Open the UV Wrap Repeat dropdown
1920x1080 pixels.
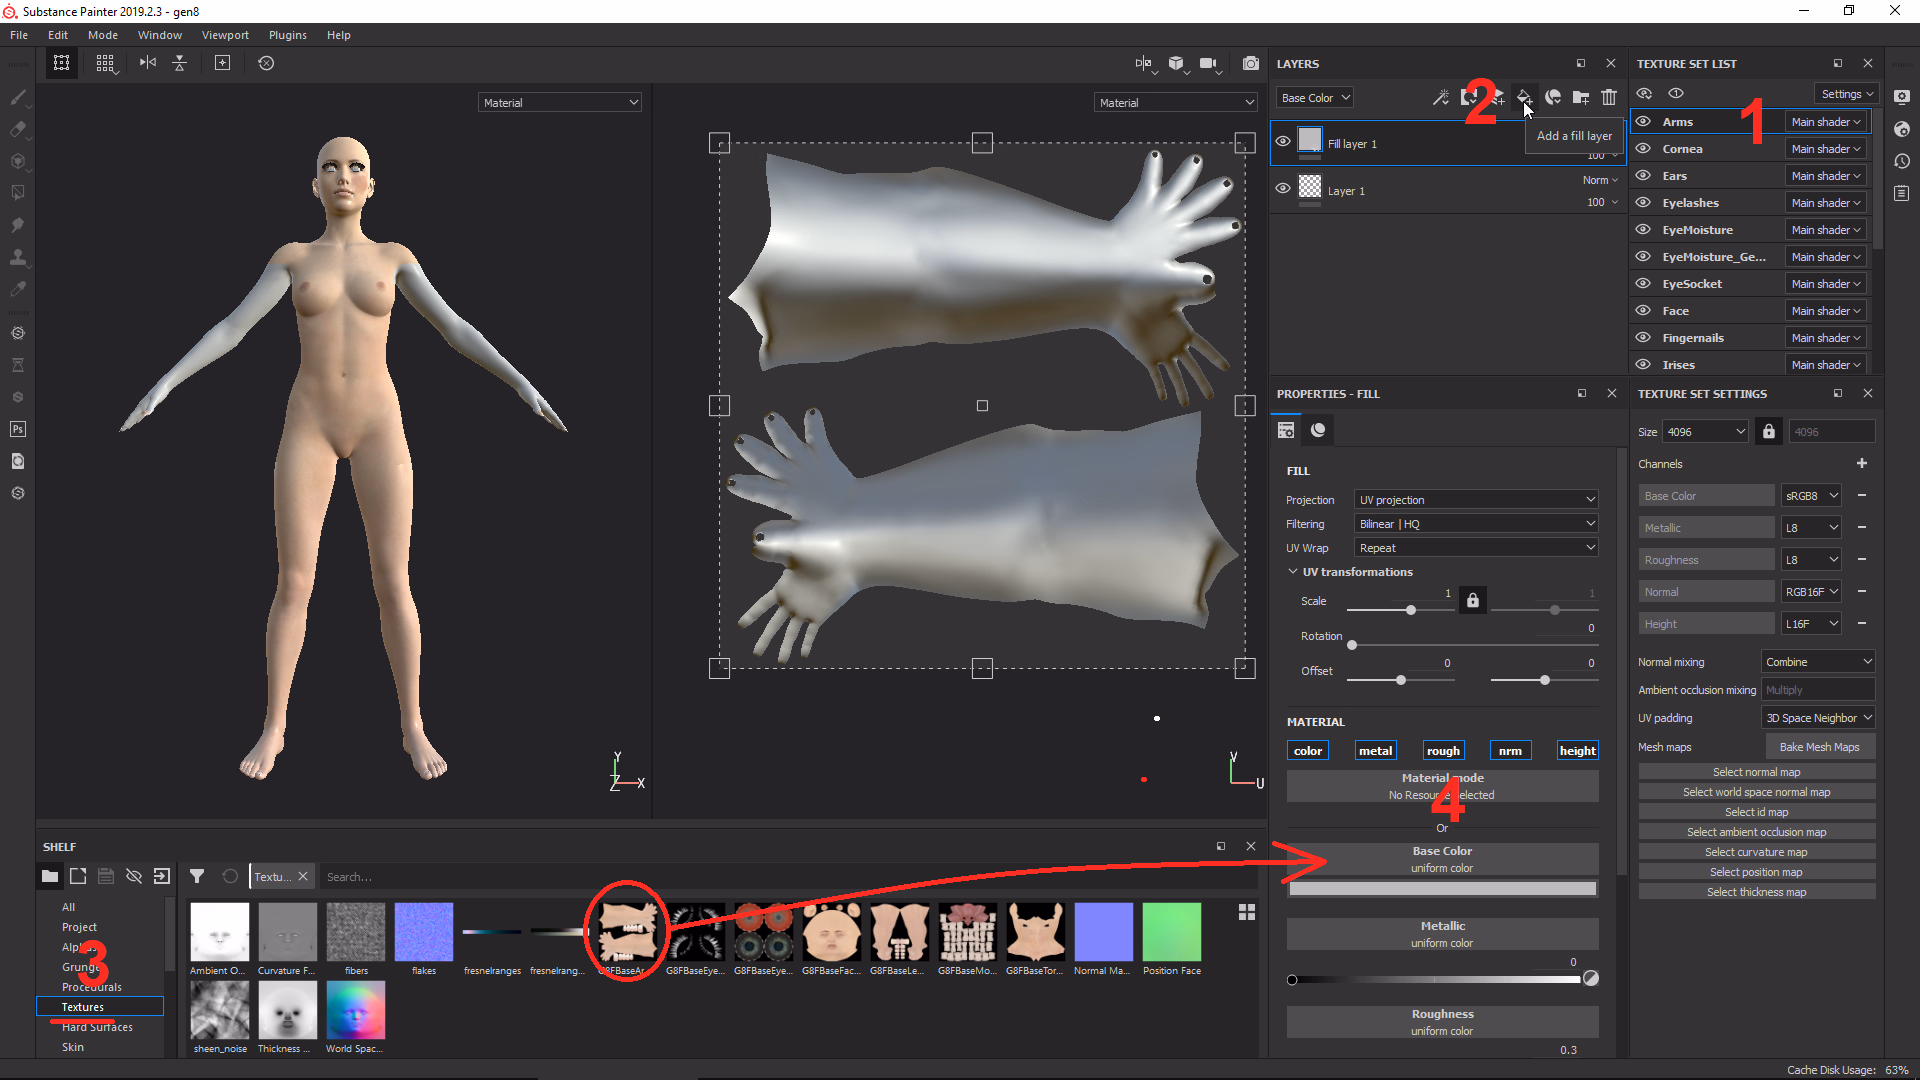[x=1476, y=547]
